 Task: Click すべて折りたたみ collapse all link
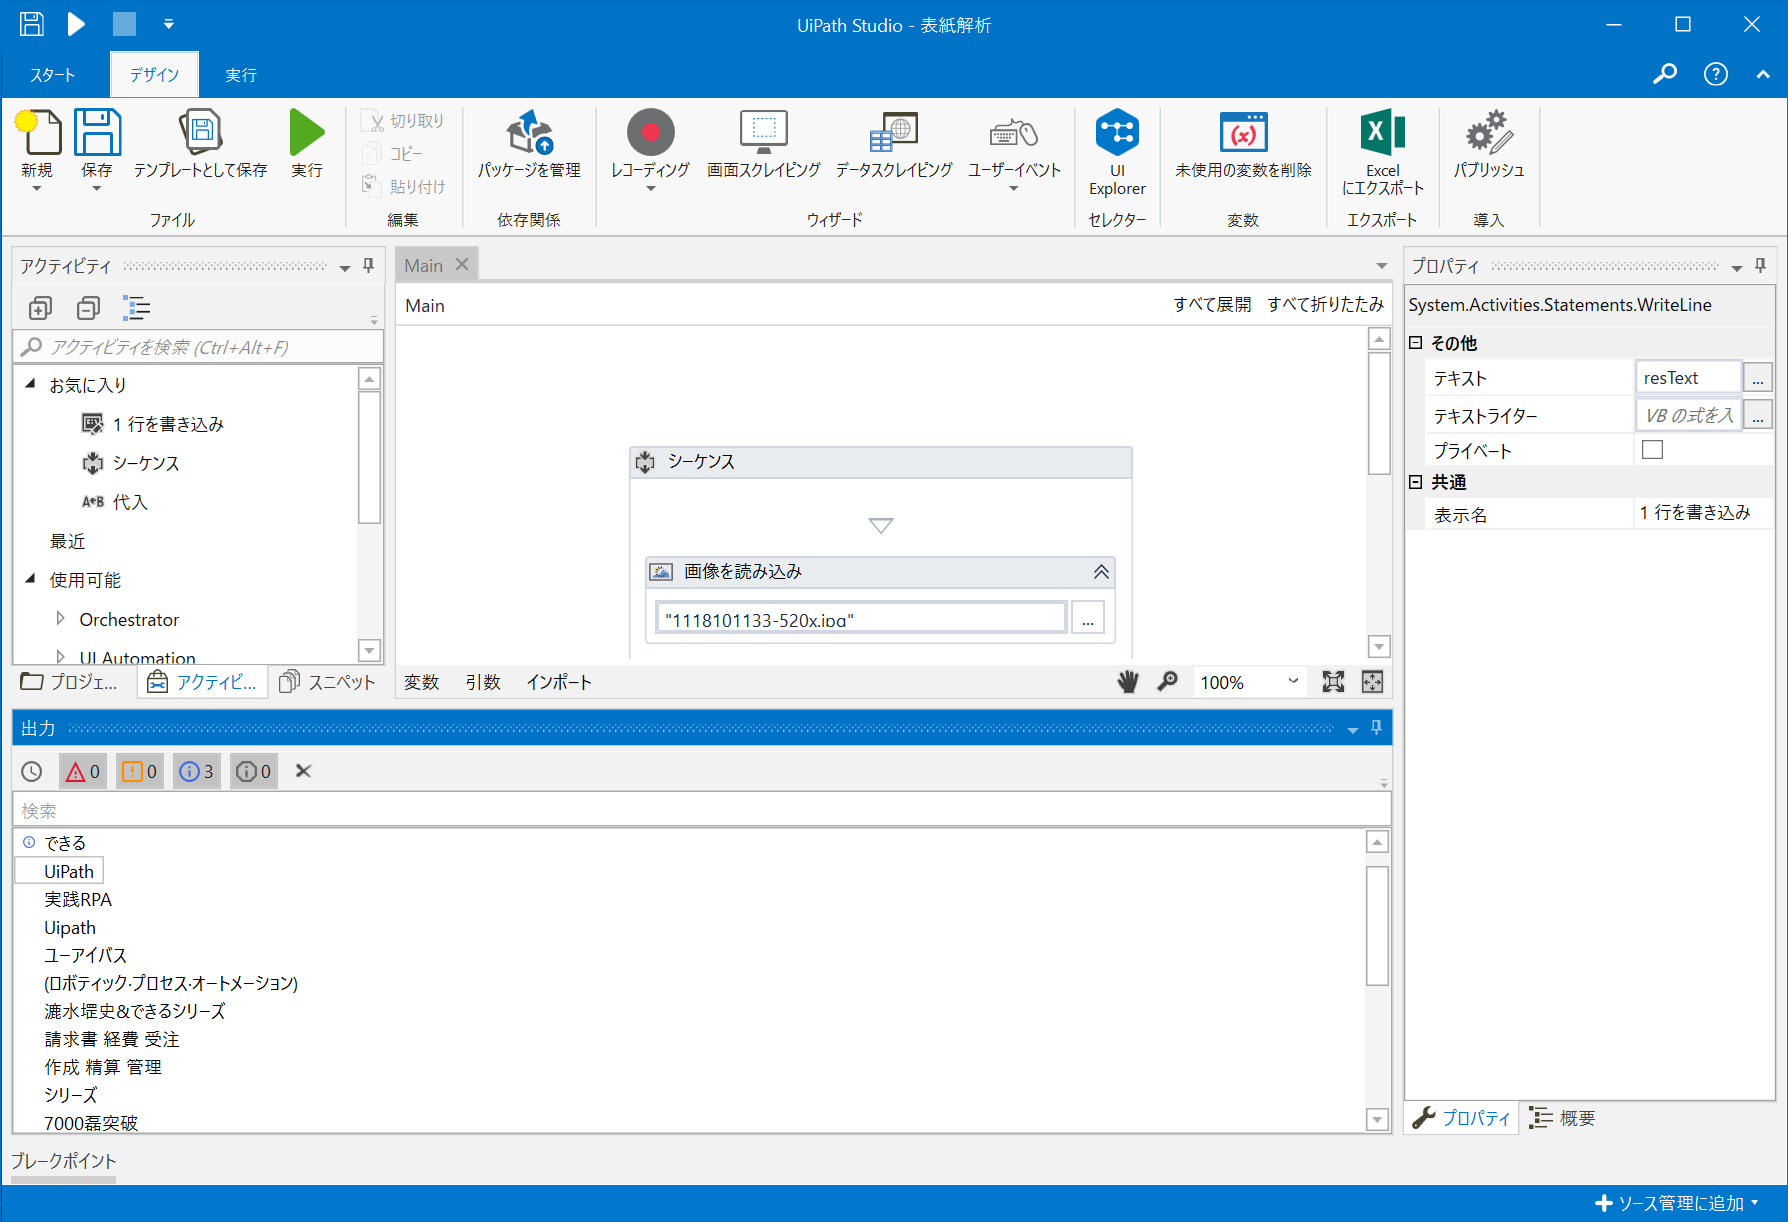click(x=1325, y=304)
